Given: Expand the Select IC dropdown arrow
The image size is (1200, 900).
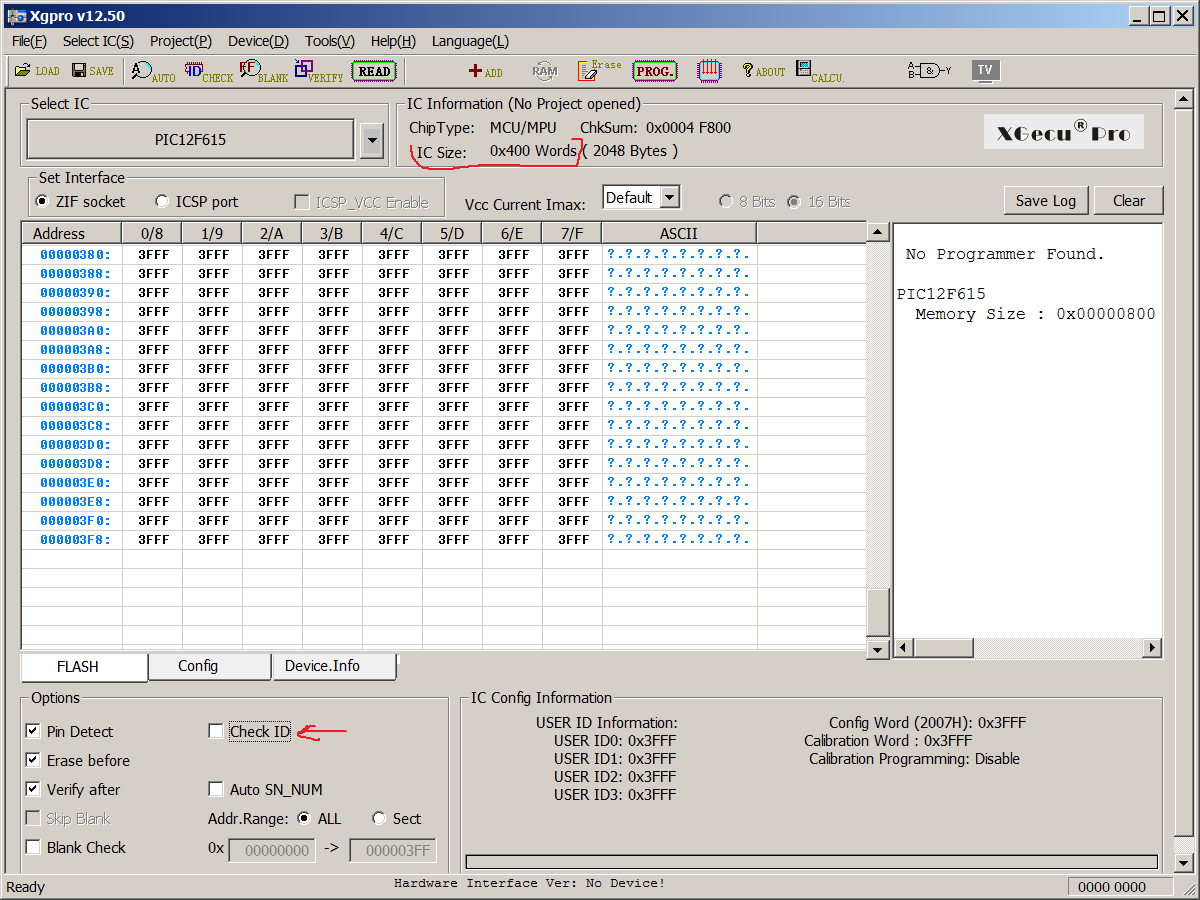Looking at the screenshot, I should (x=372, y=140).
